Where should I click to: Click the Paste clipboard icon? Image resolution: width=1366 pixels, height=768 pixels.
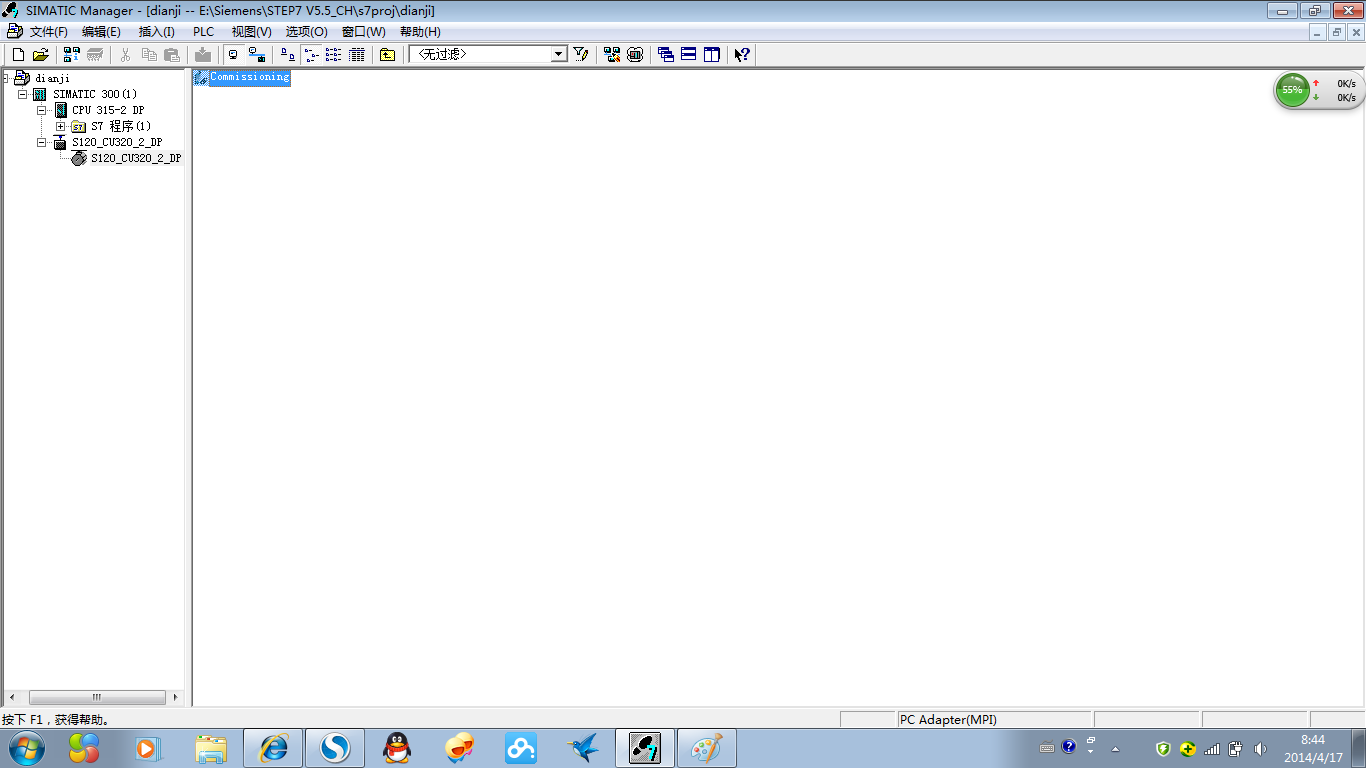click(172, 55)
